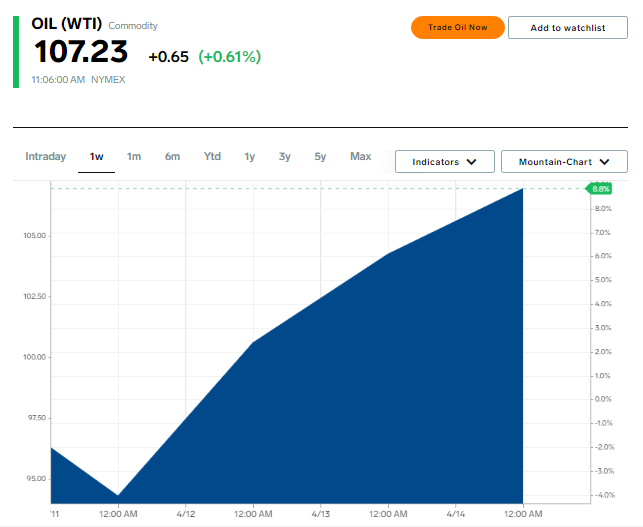This screenshot has height=527, width=643.
Task: Select the 6m time range tab
Action: (172, 156)
